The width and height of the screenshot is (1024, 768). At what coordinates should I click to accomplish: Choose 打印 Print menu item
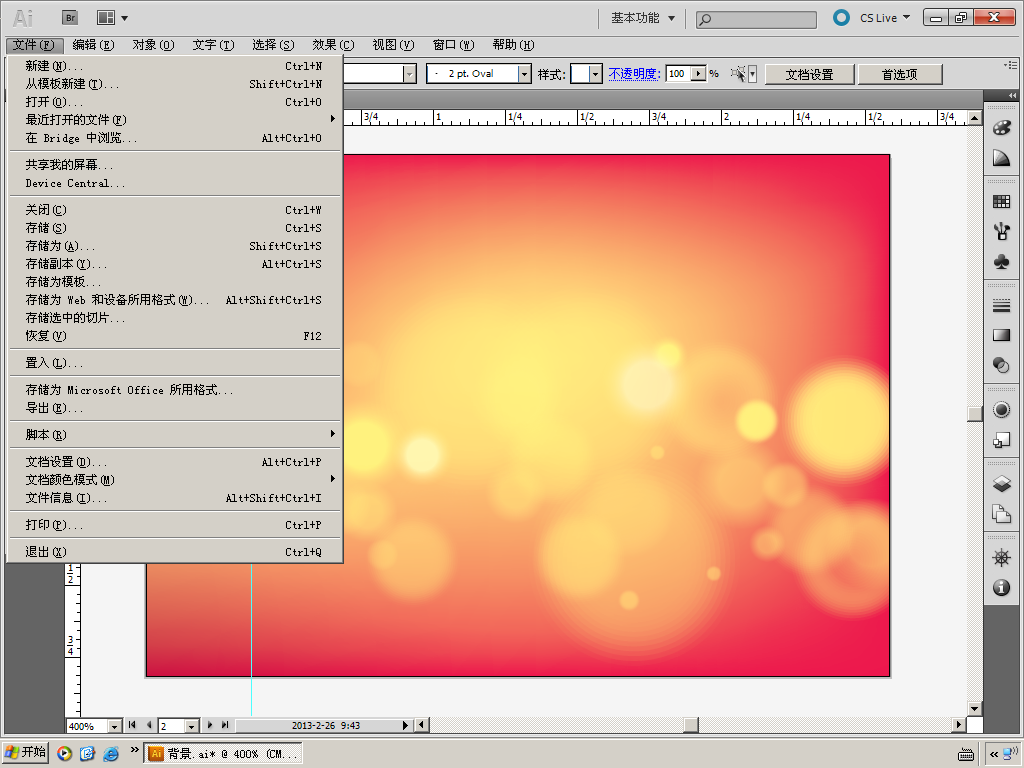coord(174,525)
